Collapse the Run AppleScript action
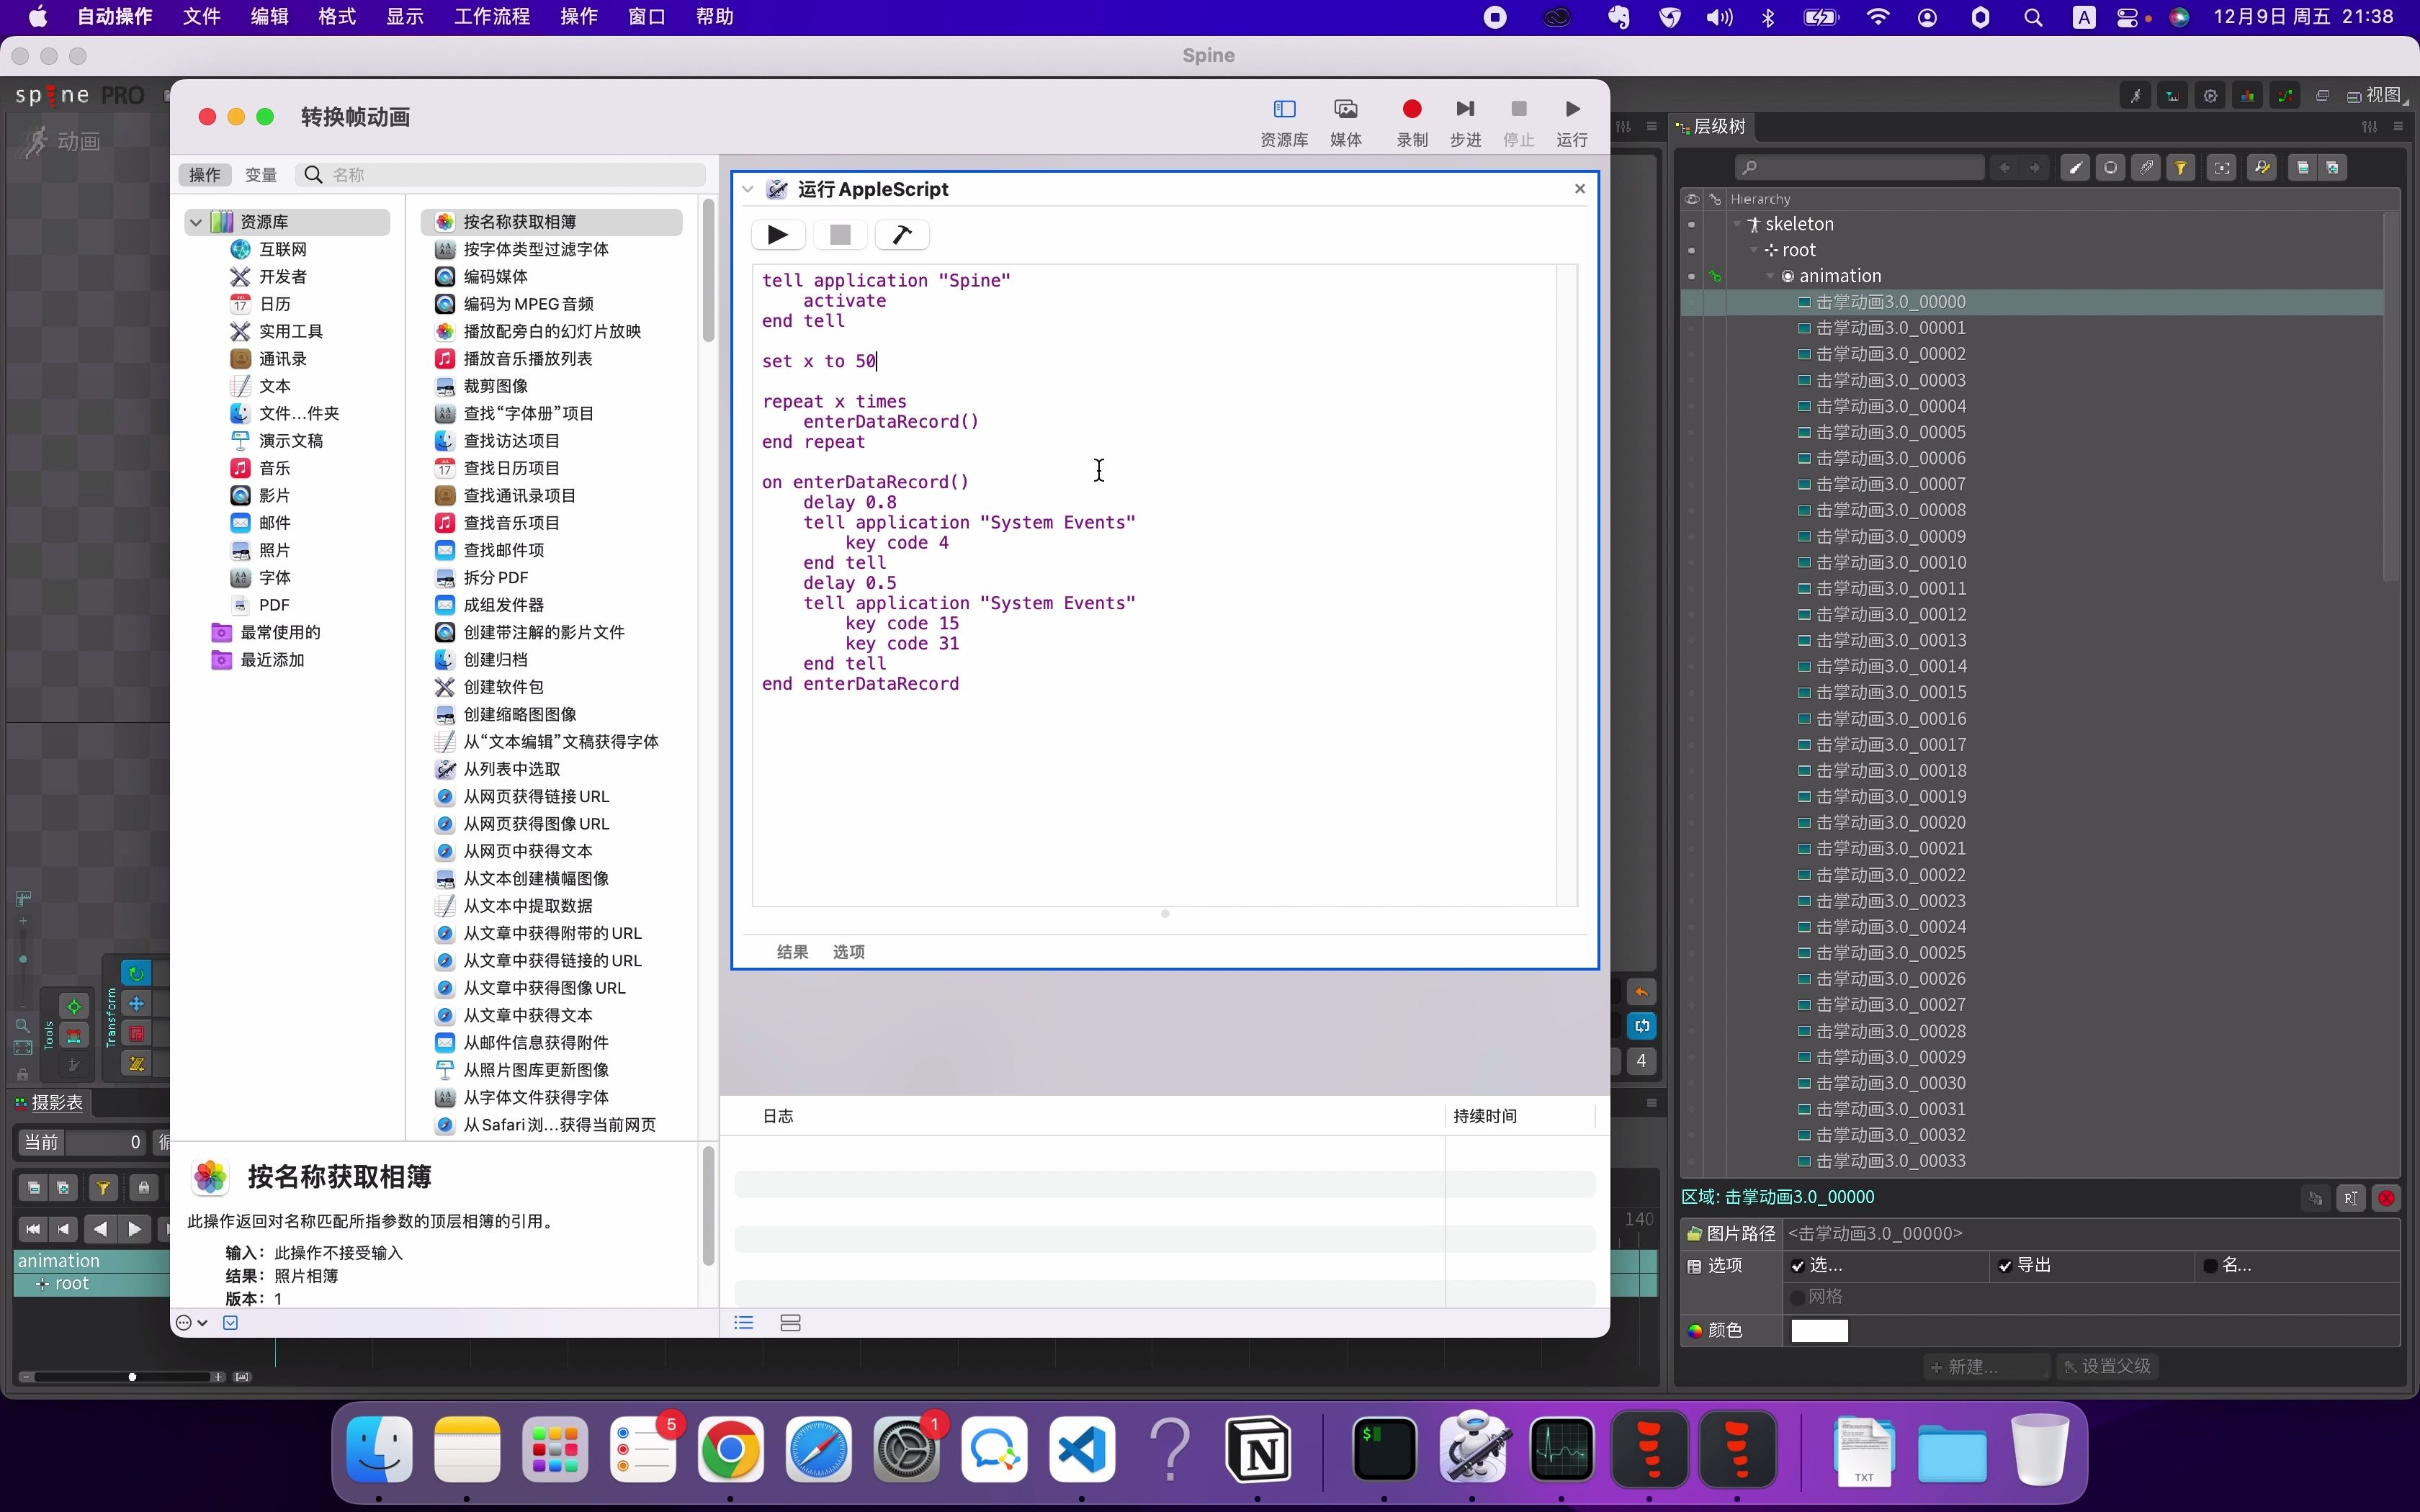Viewport: 2420px width, 1512px height. (747, 189)
